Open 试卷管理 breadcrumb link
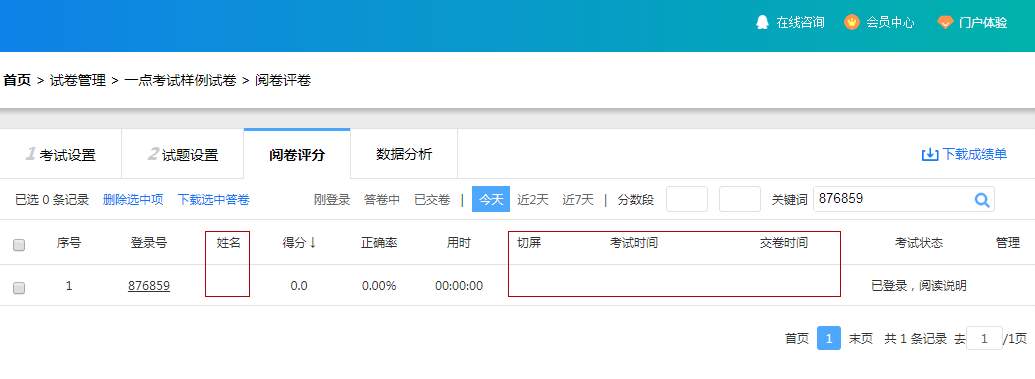 pos(78,81)
